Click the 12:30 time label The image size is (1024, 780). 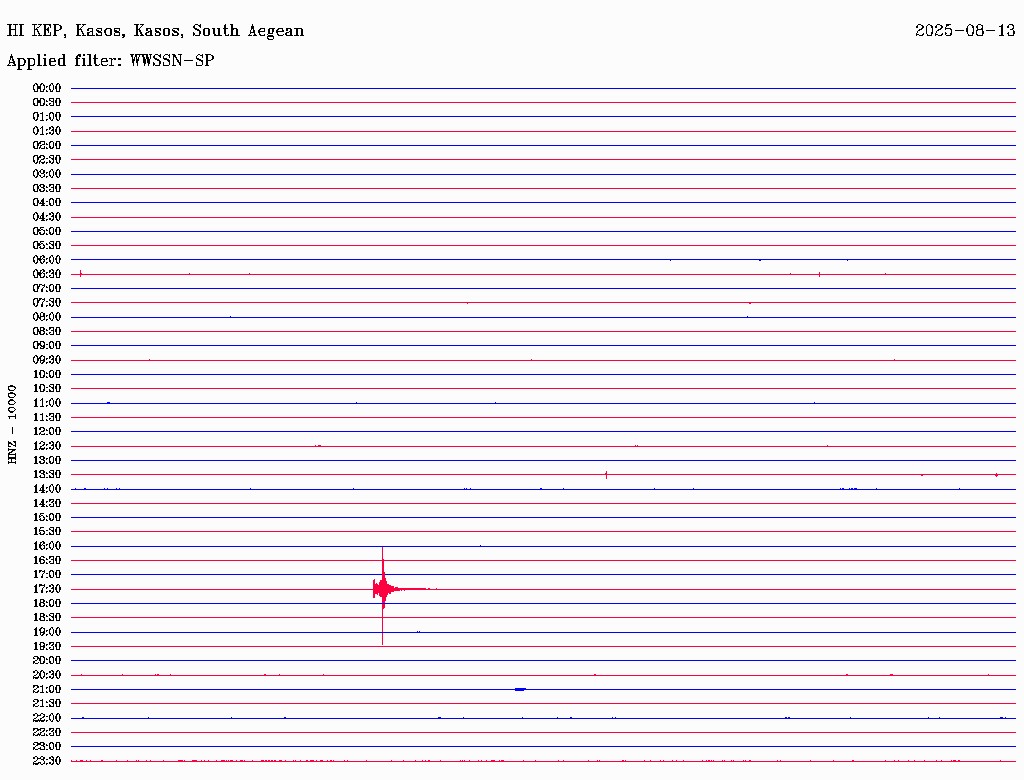coord(46,446)
